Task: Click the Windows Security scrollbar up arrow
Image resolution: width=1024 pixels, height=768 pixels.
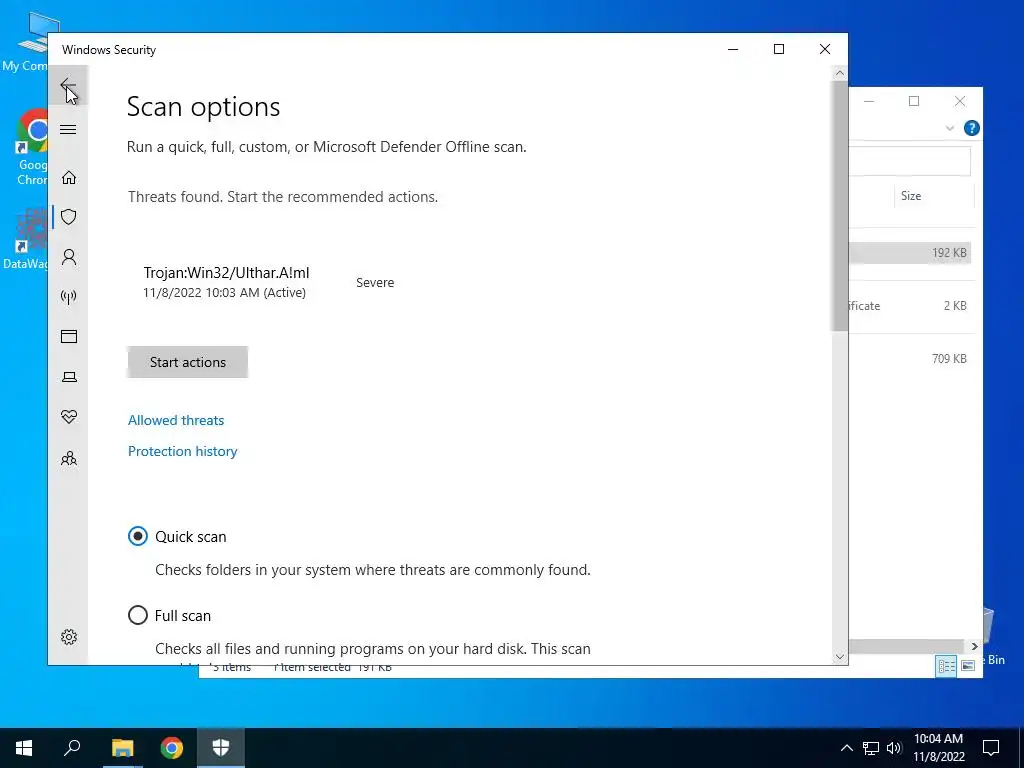Action: point(840,73)
